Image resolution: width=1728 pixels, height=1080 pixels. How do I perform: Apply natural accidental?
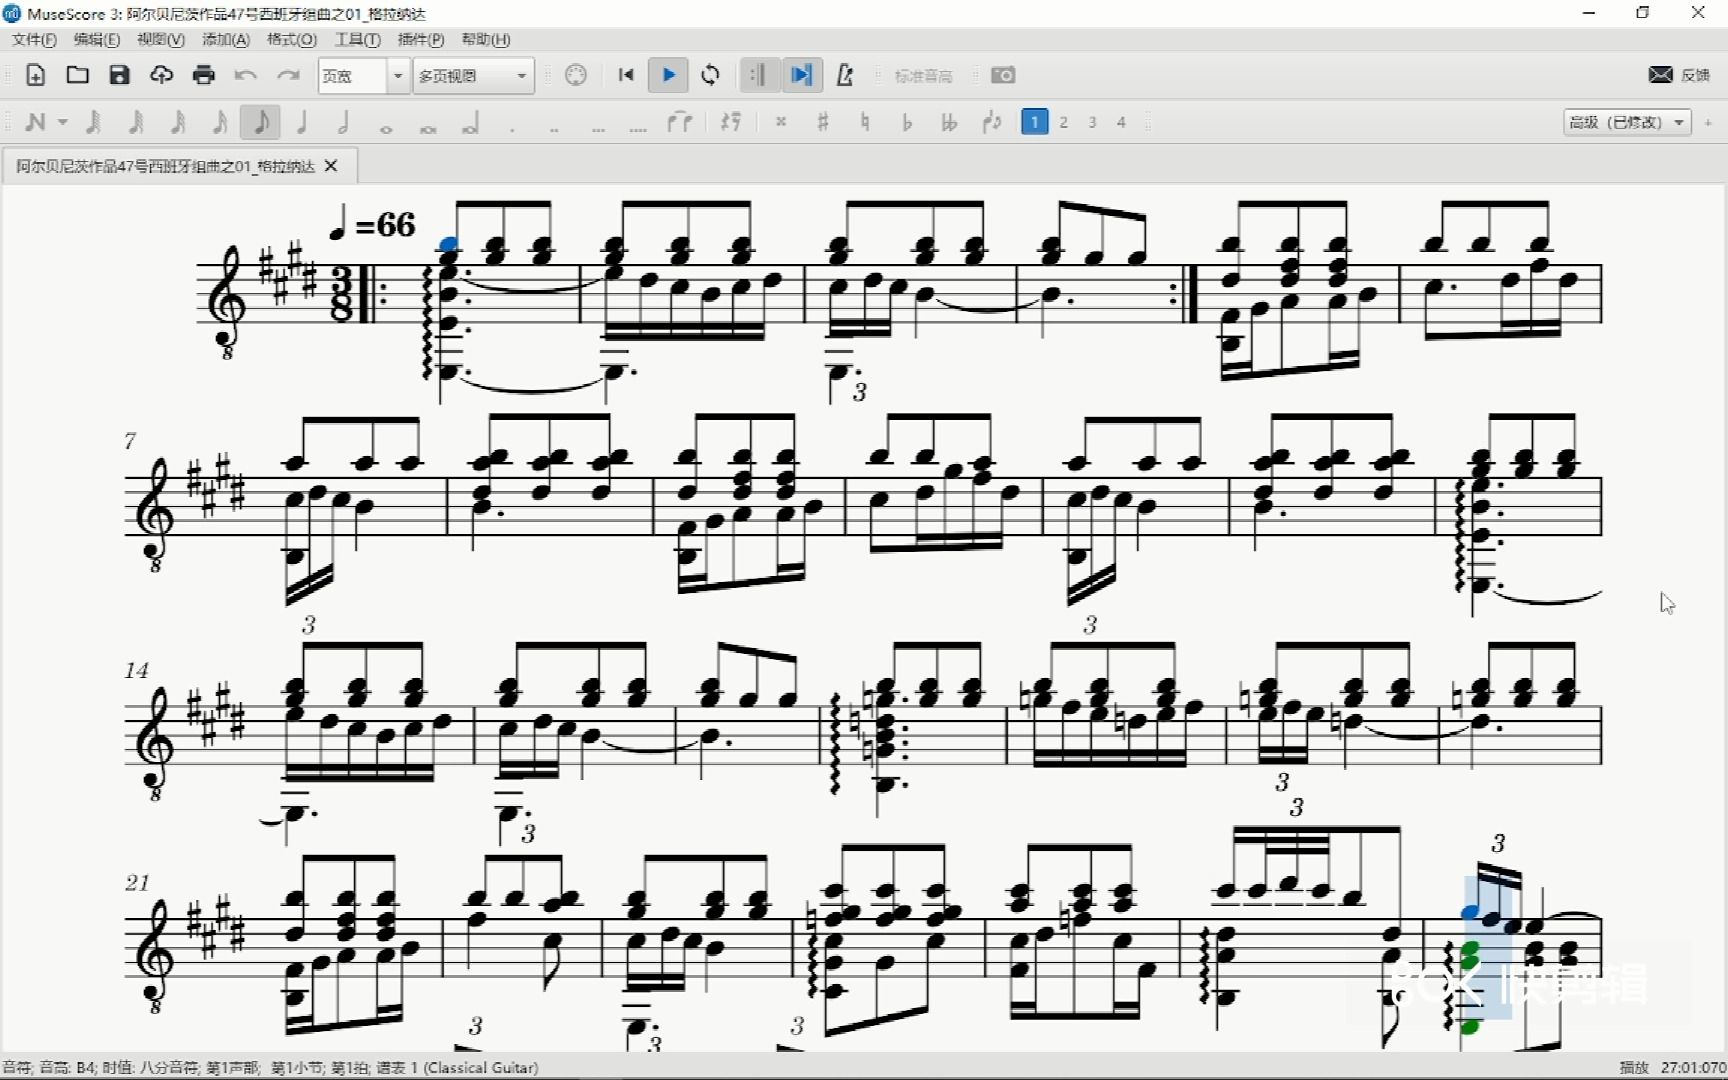tap(865, 122)
